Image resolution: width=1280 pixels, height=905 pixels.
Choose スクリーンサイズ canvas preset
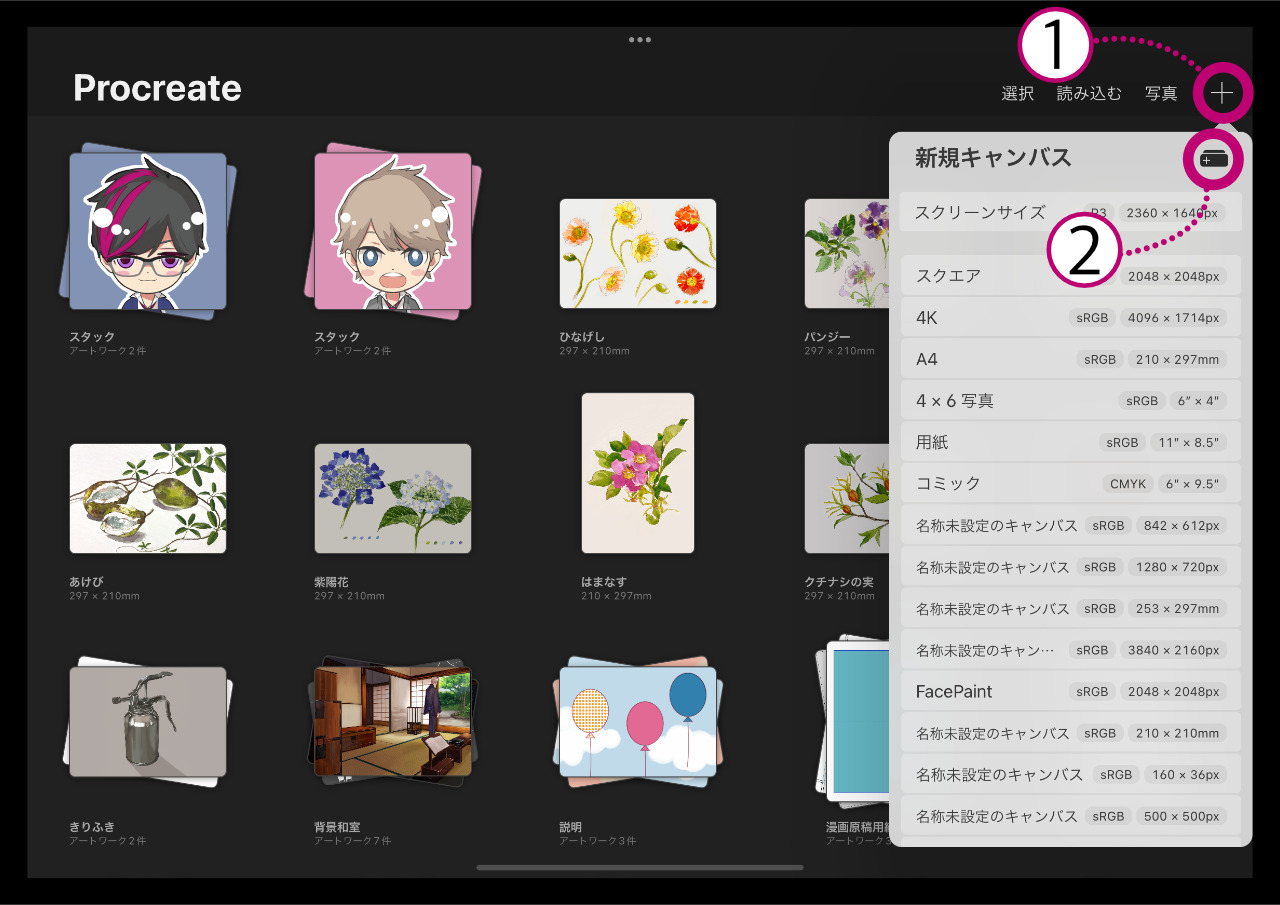pyautogui.click(x=1071, y=212)
